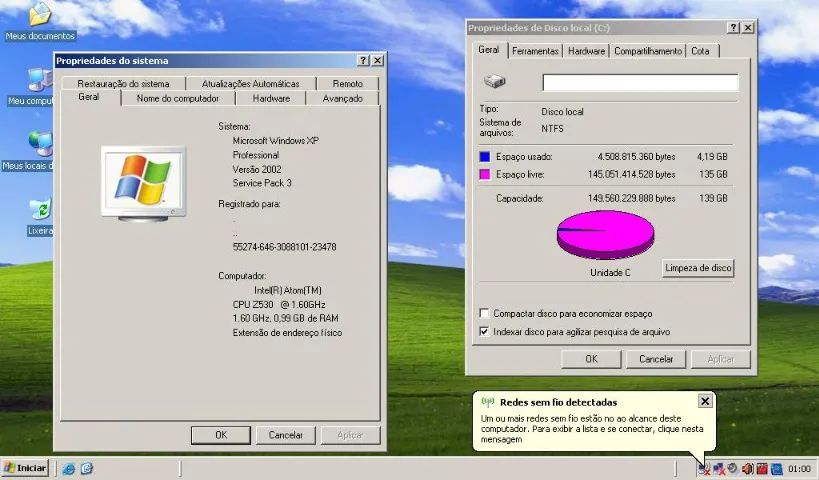Open the Ferramentas tab

coord(535,51)
